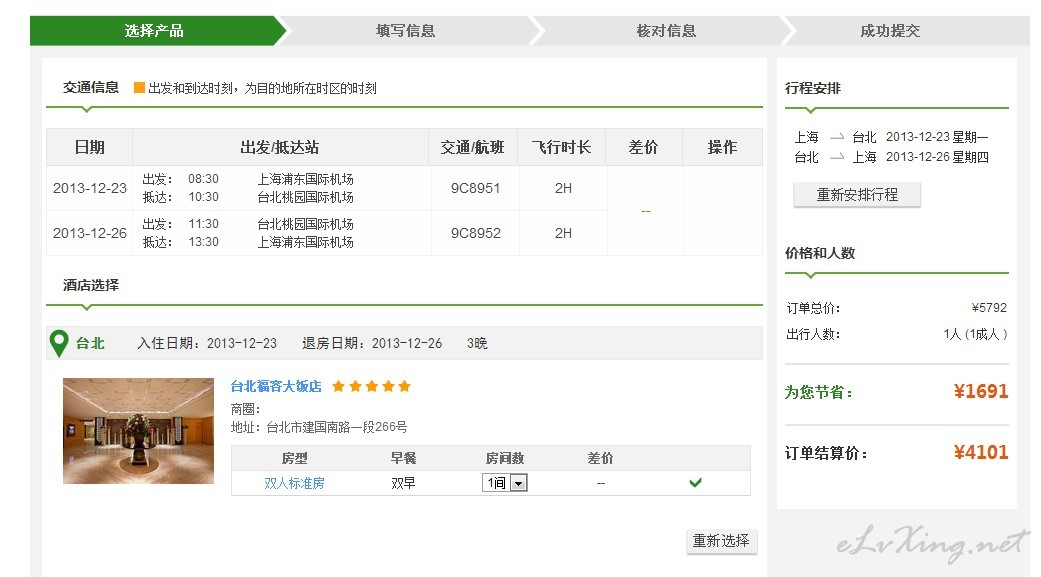Image resolution: width=1041 pixels, height=577 pixels.
Task: Select the 成功提交 step tab
Action: (890, 31)
